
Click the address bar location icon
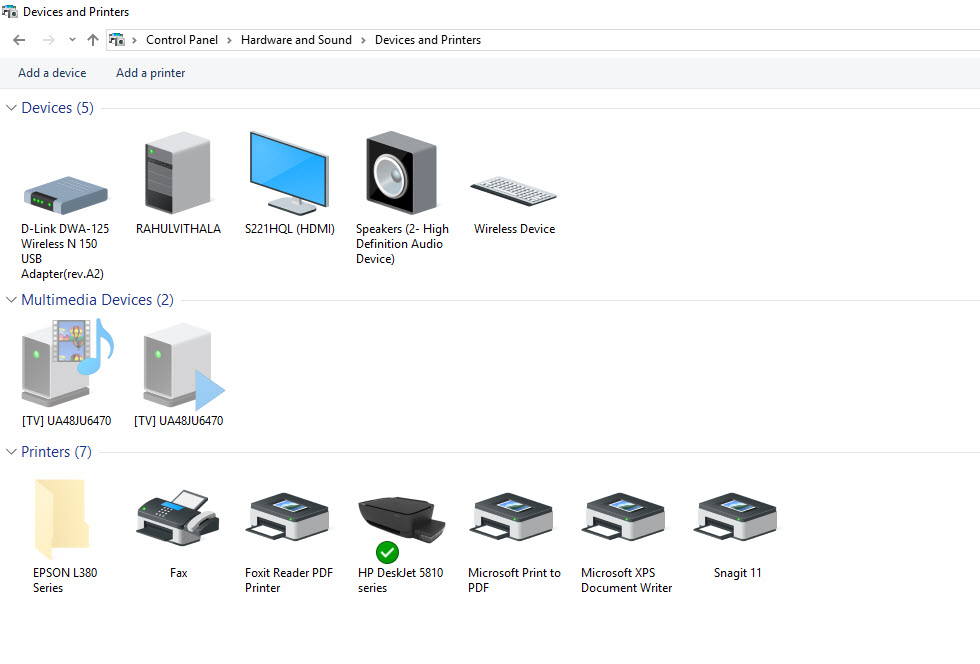tap(117, 40)
